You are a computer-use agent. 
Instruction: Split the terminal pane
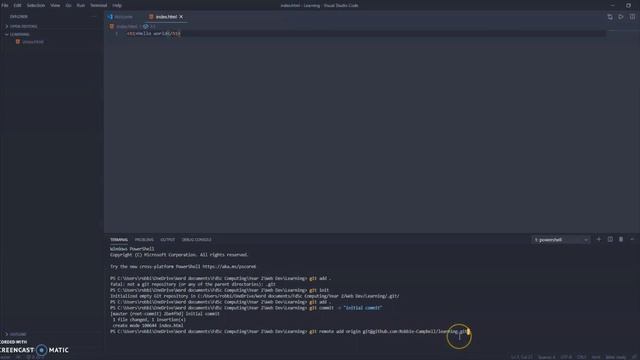[610, 240]
